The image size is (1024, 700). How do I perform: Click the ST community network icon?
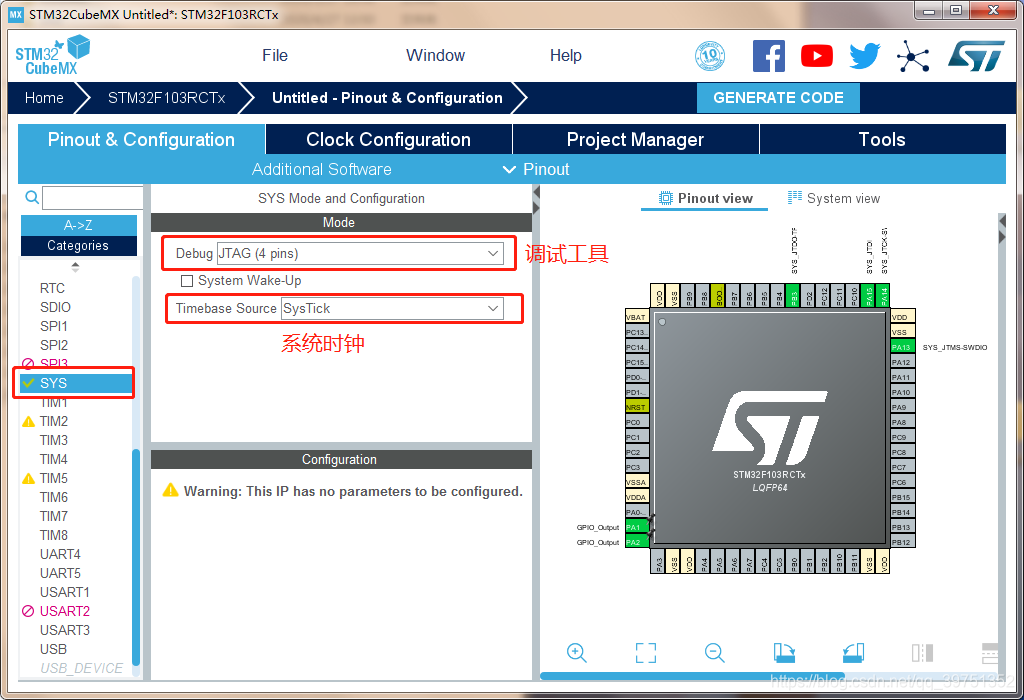point(913,56)
